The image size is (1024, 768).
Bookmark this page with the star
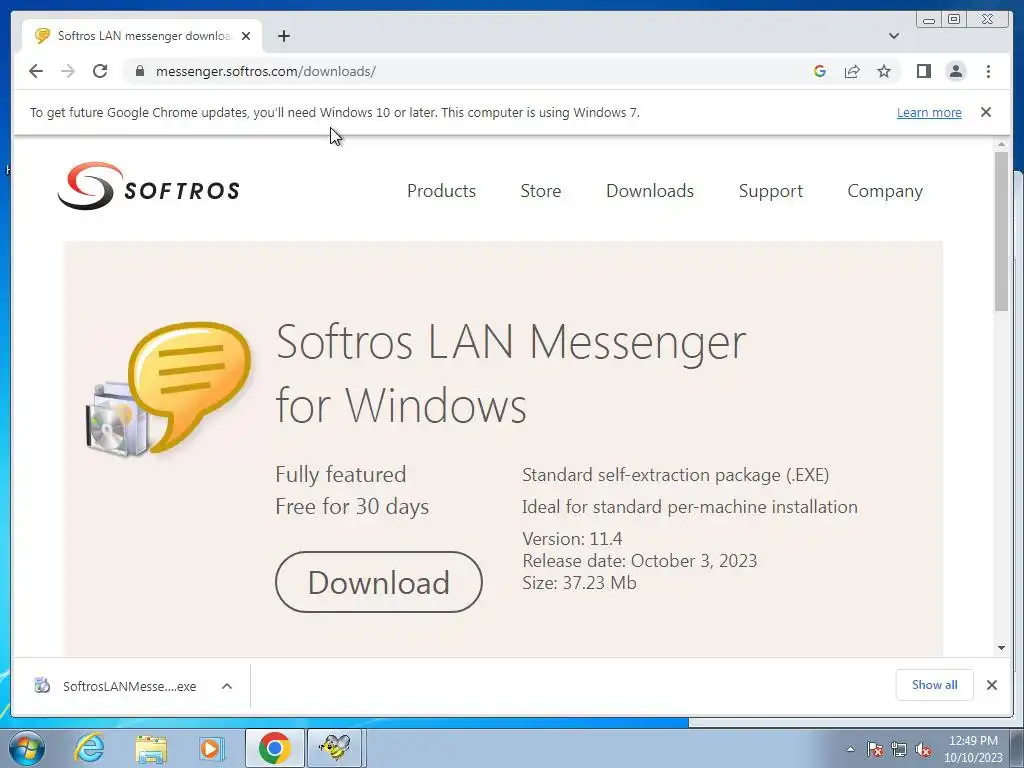pos(884,71)
